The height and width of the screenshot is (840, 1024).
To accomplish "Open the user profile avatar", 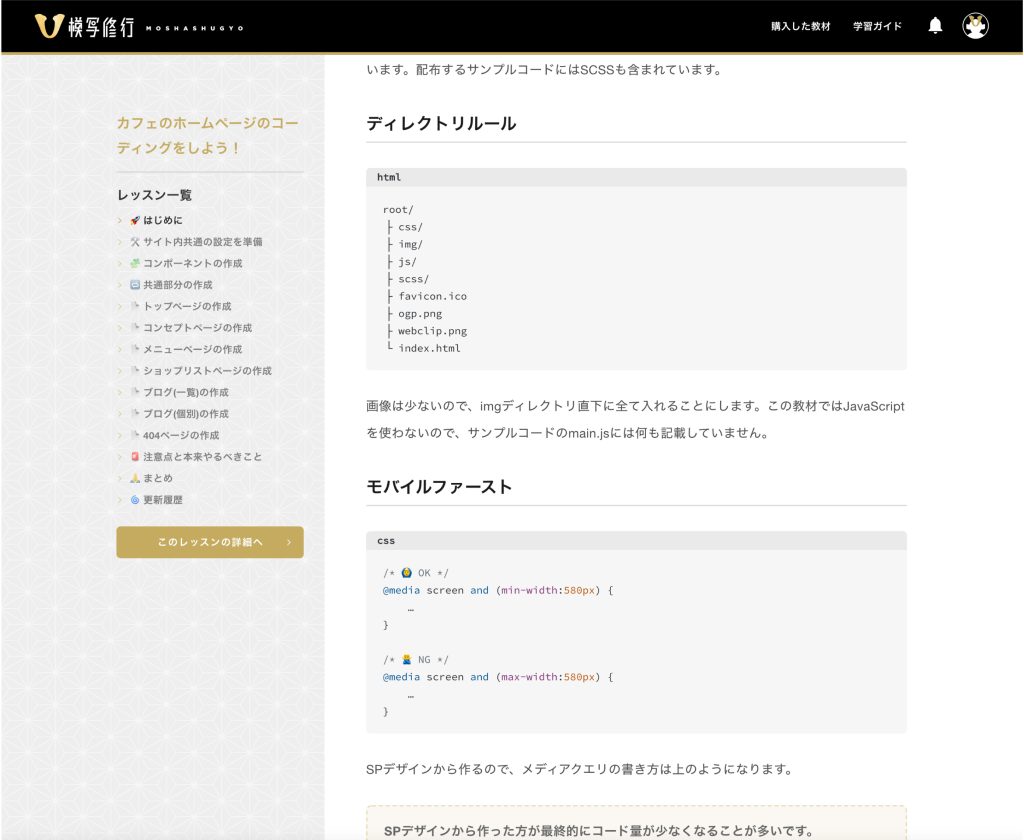I will click(975, 26).
